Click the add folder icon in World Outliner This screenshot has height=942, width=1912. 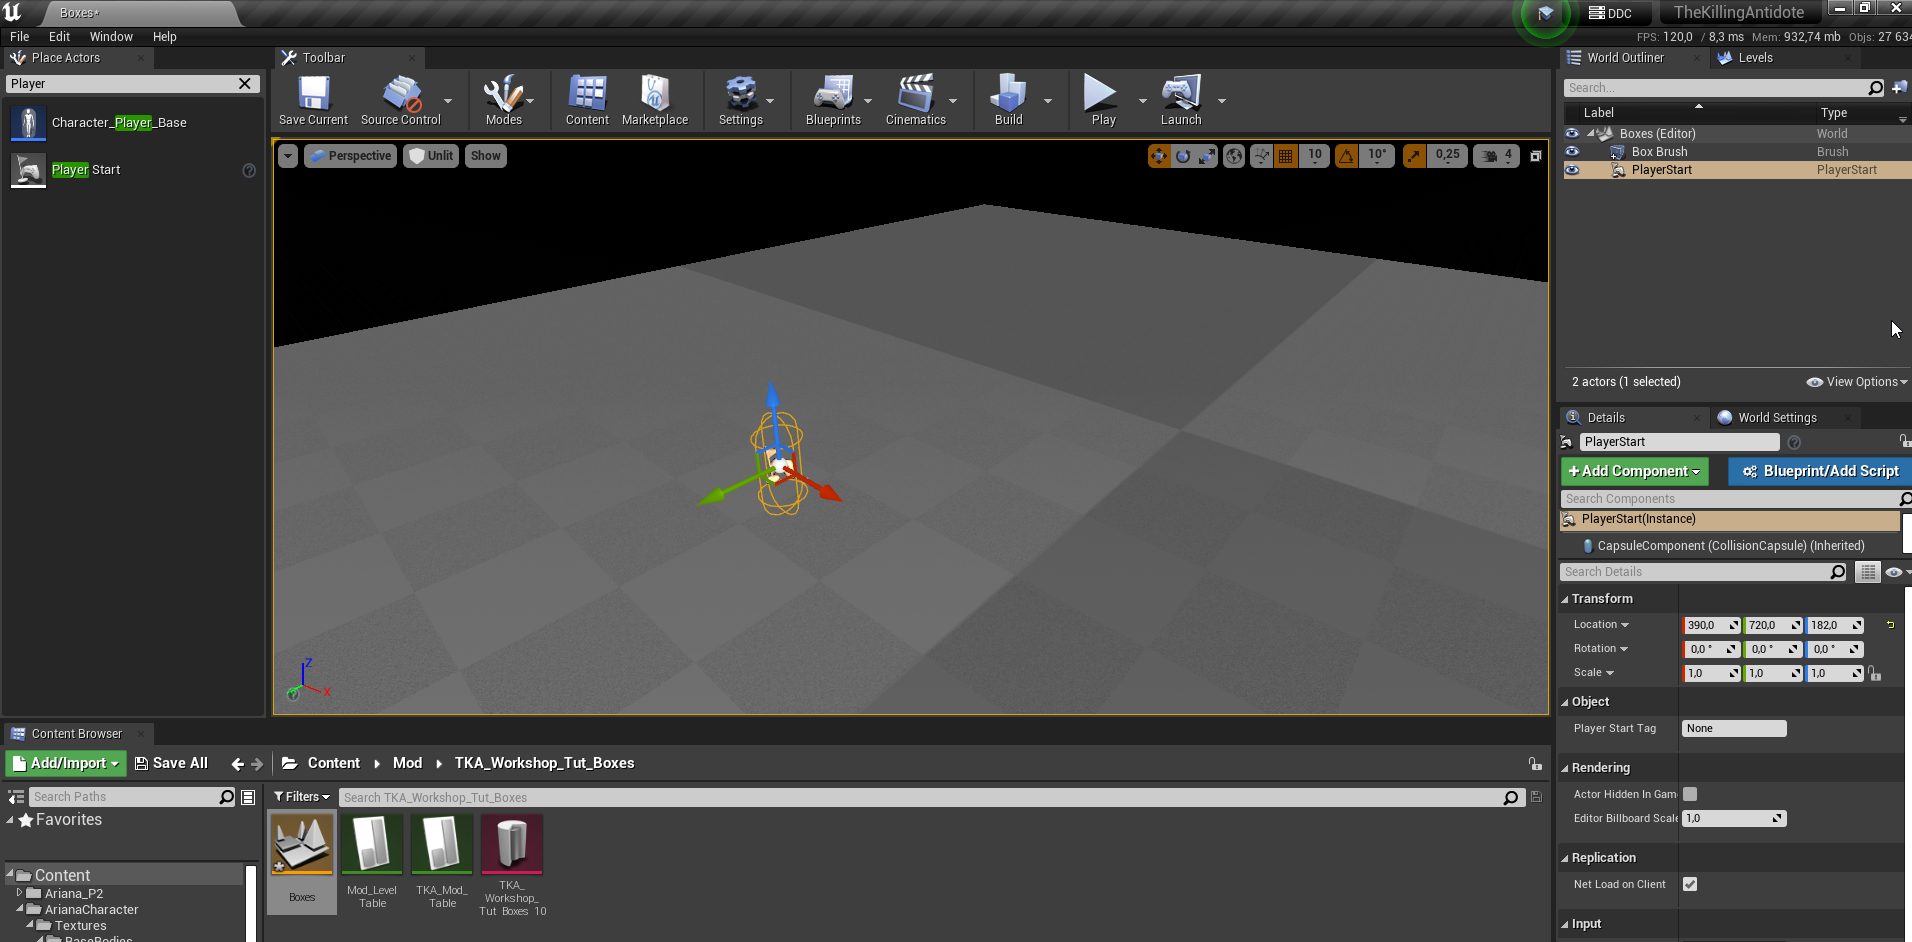coord(1899,88)
